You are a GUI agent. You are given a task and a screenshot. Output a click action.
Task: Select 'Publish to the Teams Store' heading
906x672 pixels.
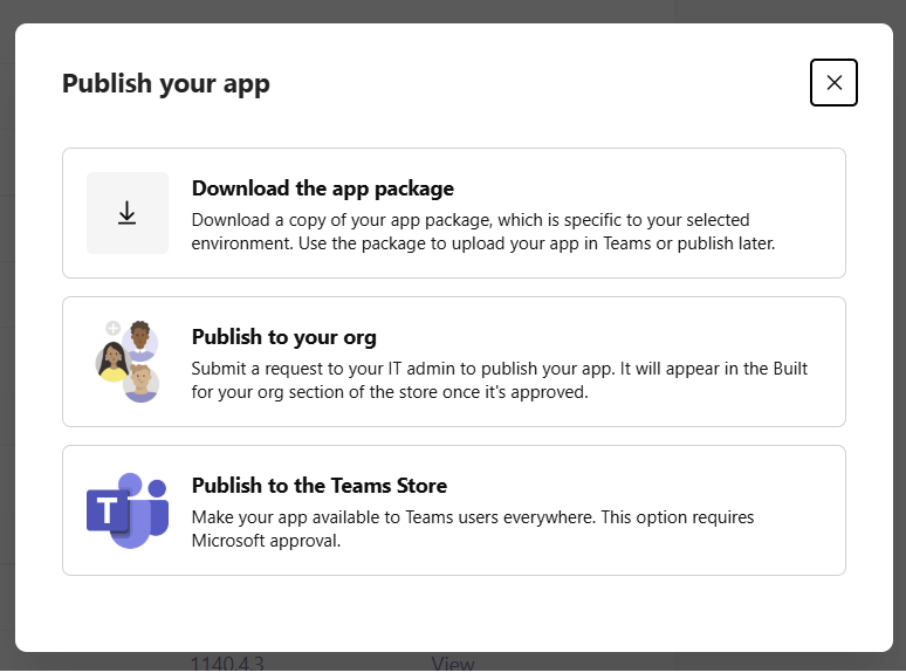click(319, 486)
